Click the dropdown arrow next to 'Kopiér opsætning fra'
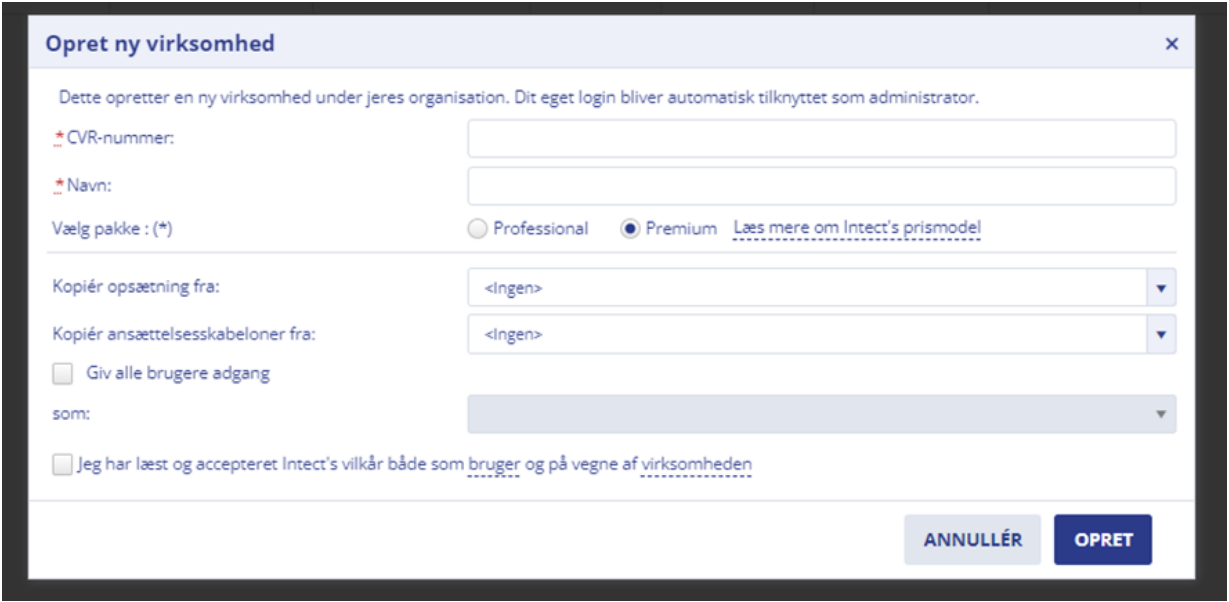The width and height of the screenshot is (1229, 602). click(x=1161, y=288)
